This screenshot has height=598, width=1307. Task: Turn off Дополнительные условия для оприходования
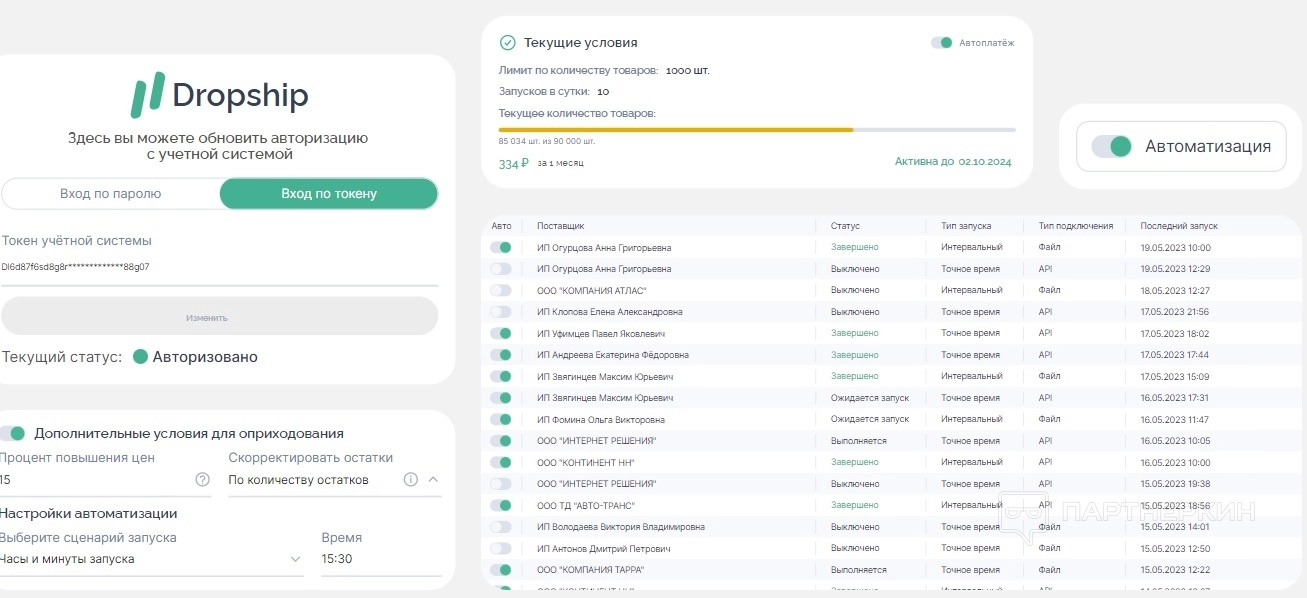click(12, 433)
